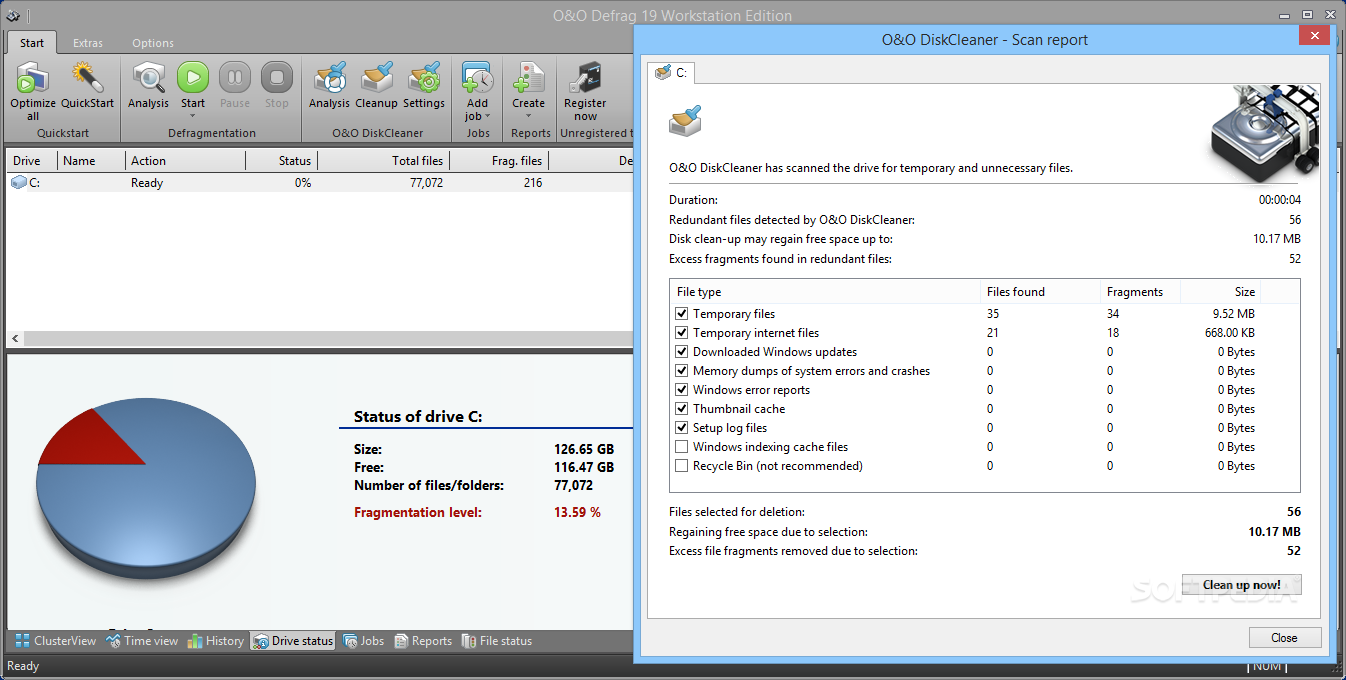
Task: Open the History panel
Action: (x=215, y=641)
